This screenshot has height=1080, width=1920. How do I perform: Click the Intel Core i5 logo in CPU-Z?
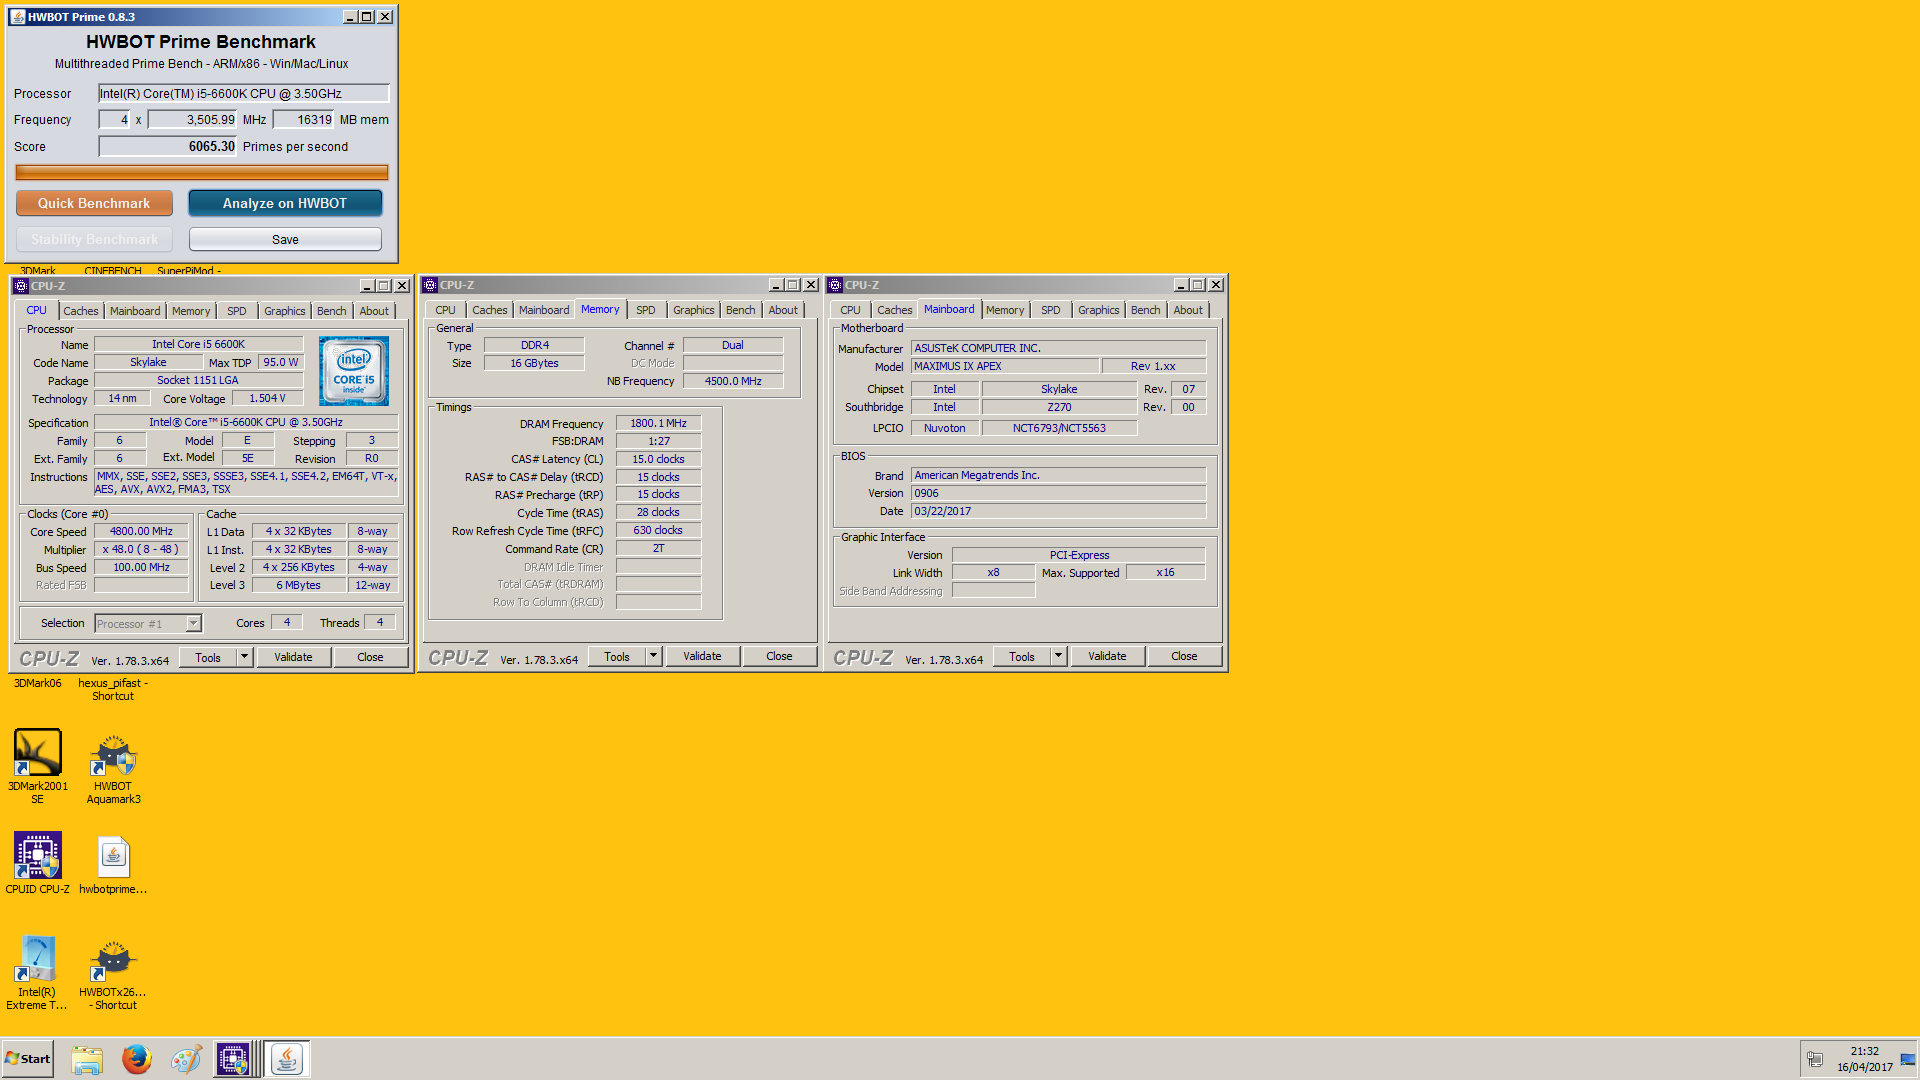354,371
